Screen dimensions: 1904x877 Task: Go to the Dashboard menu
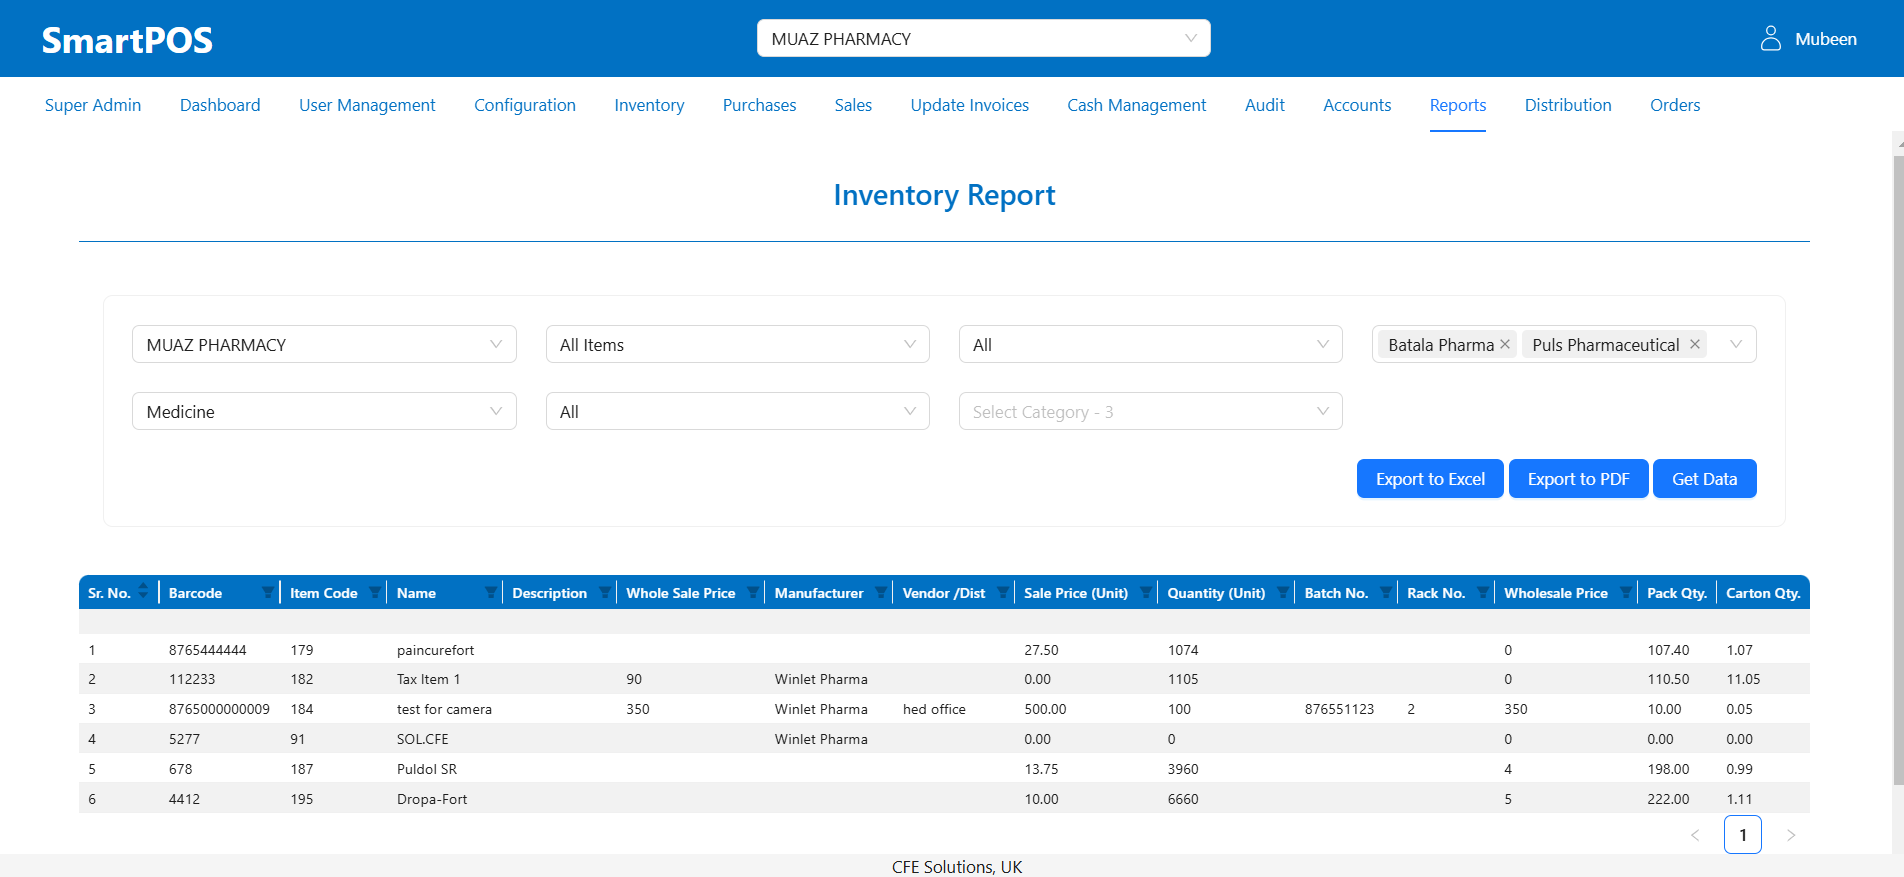(x=220, y=105)
